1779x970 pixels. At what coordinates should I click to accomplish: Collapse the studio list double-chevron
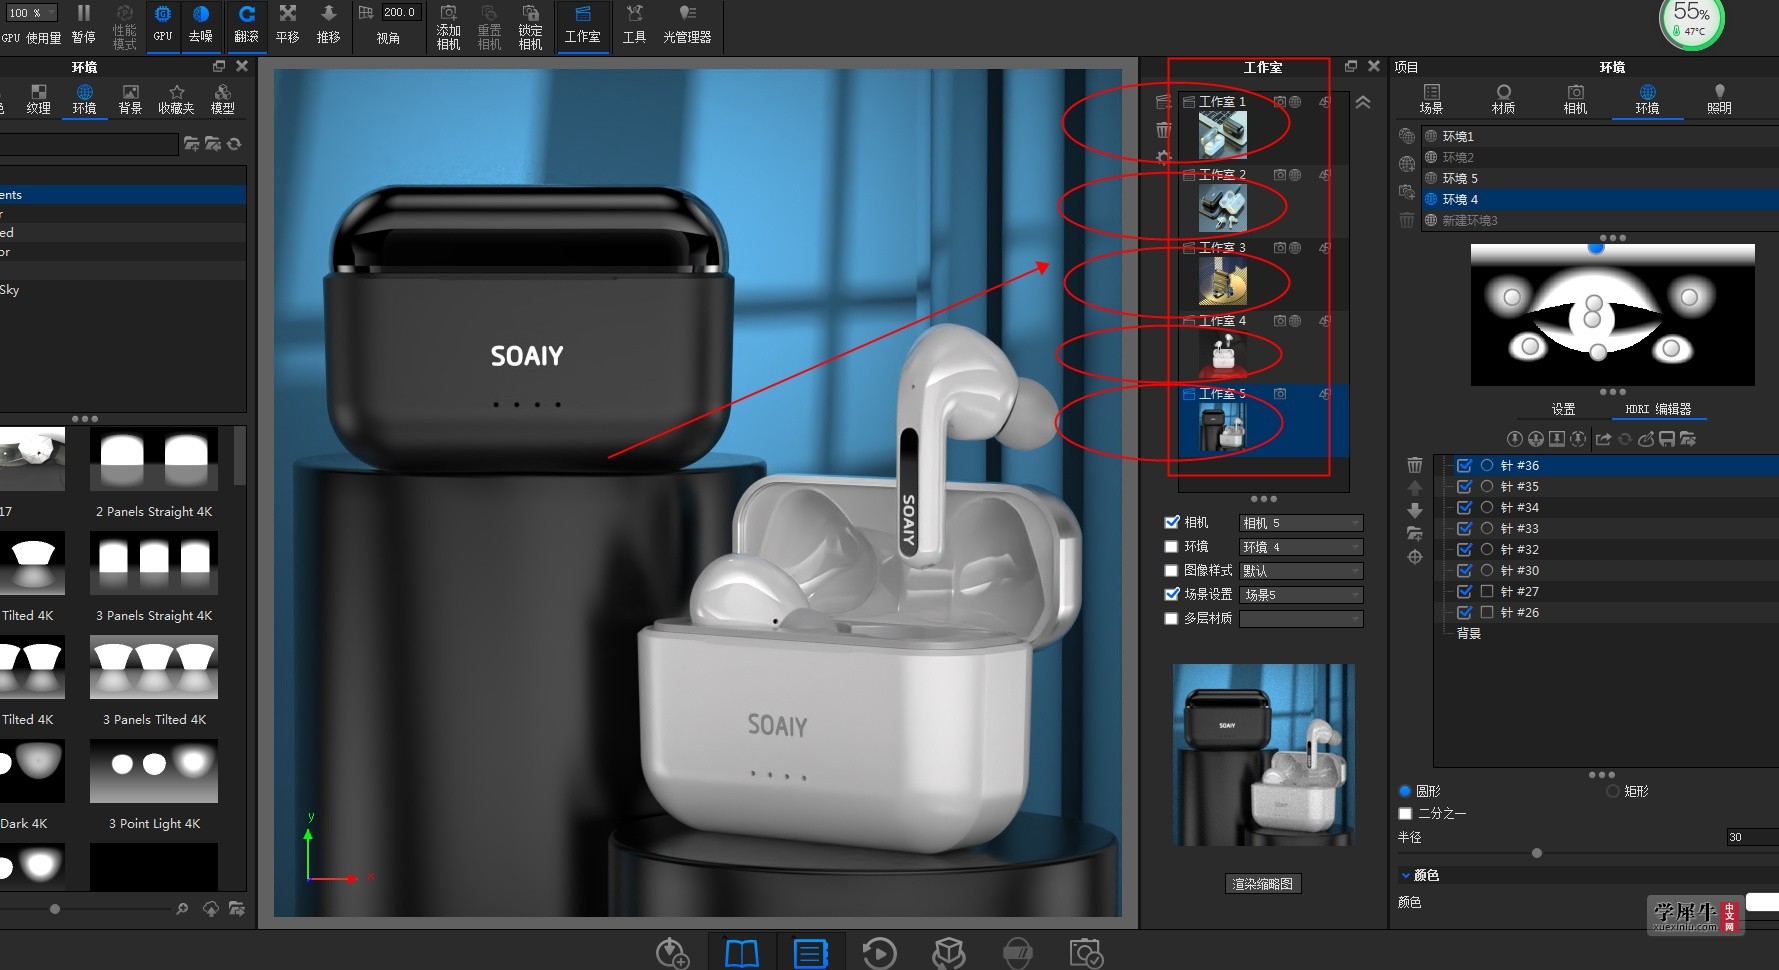coord(1363,102)
